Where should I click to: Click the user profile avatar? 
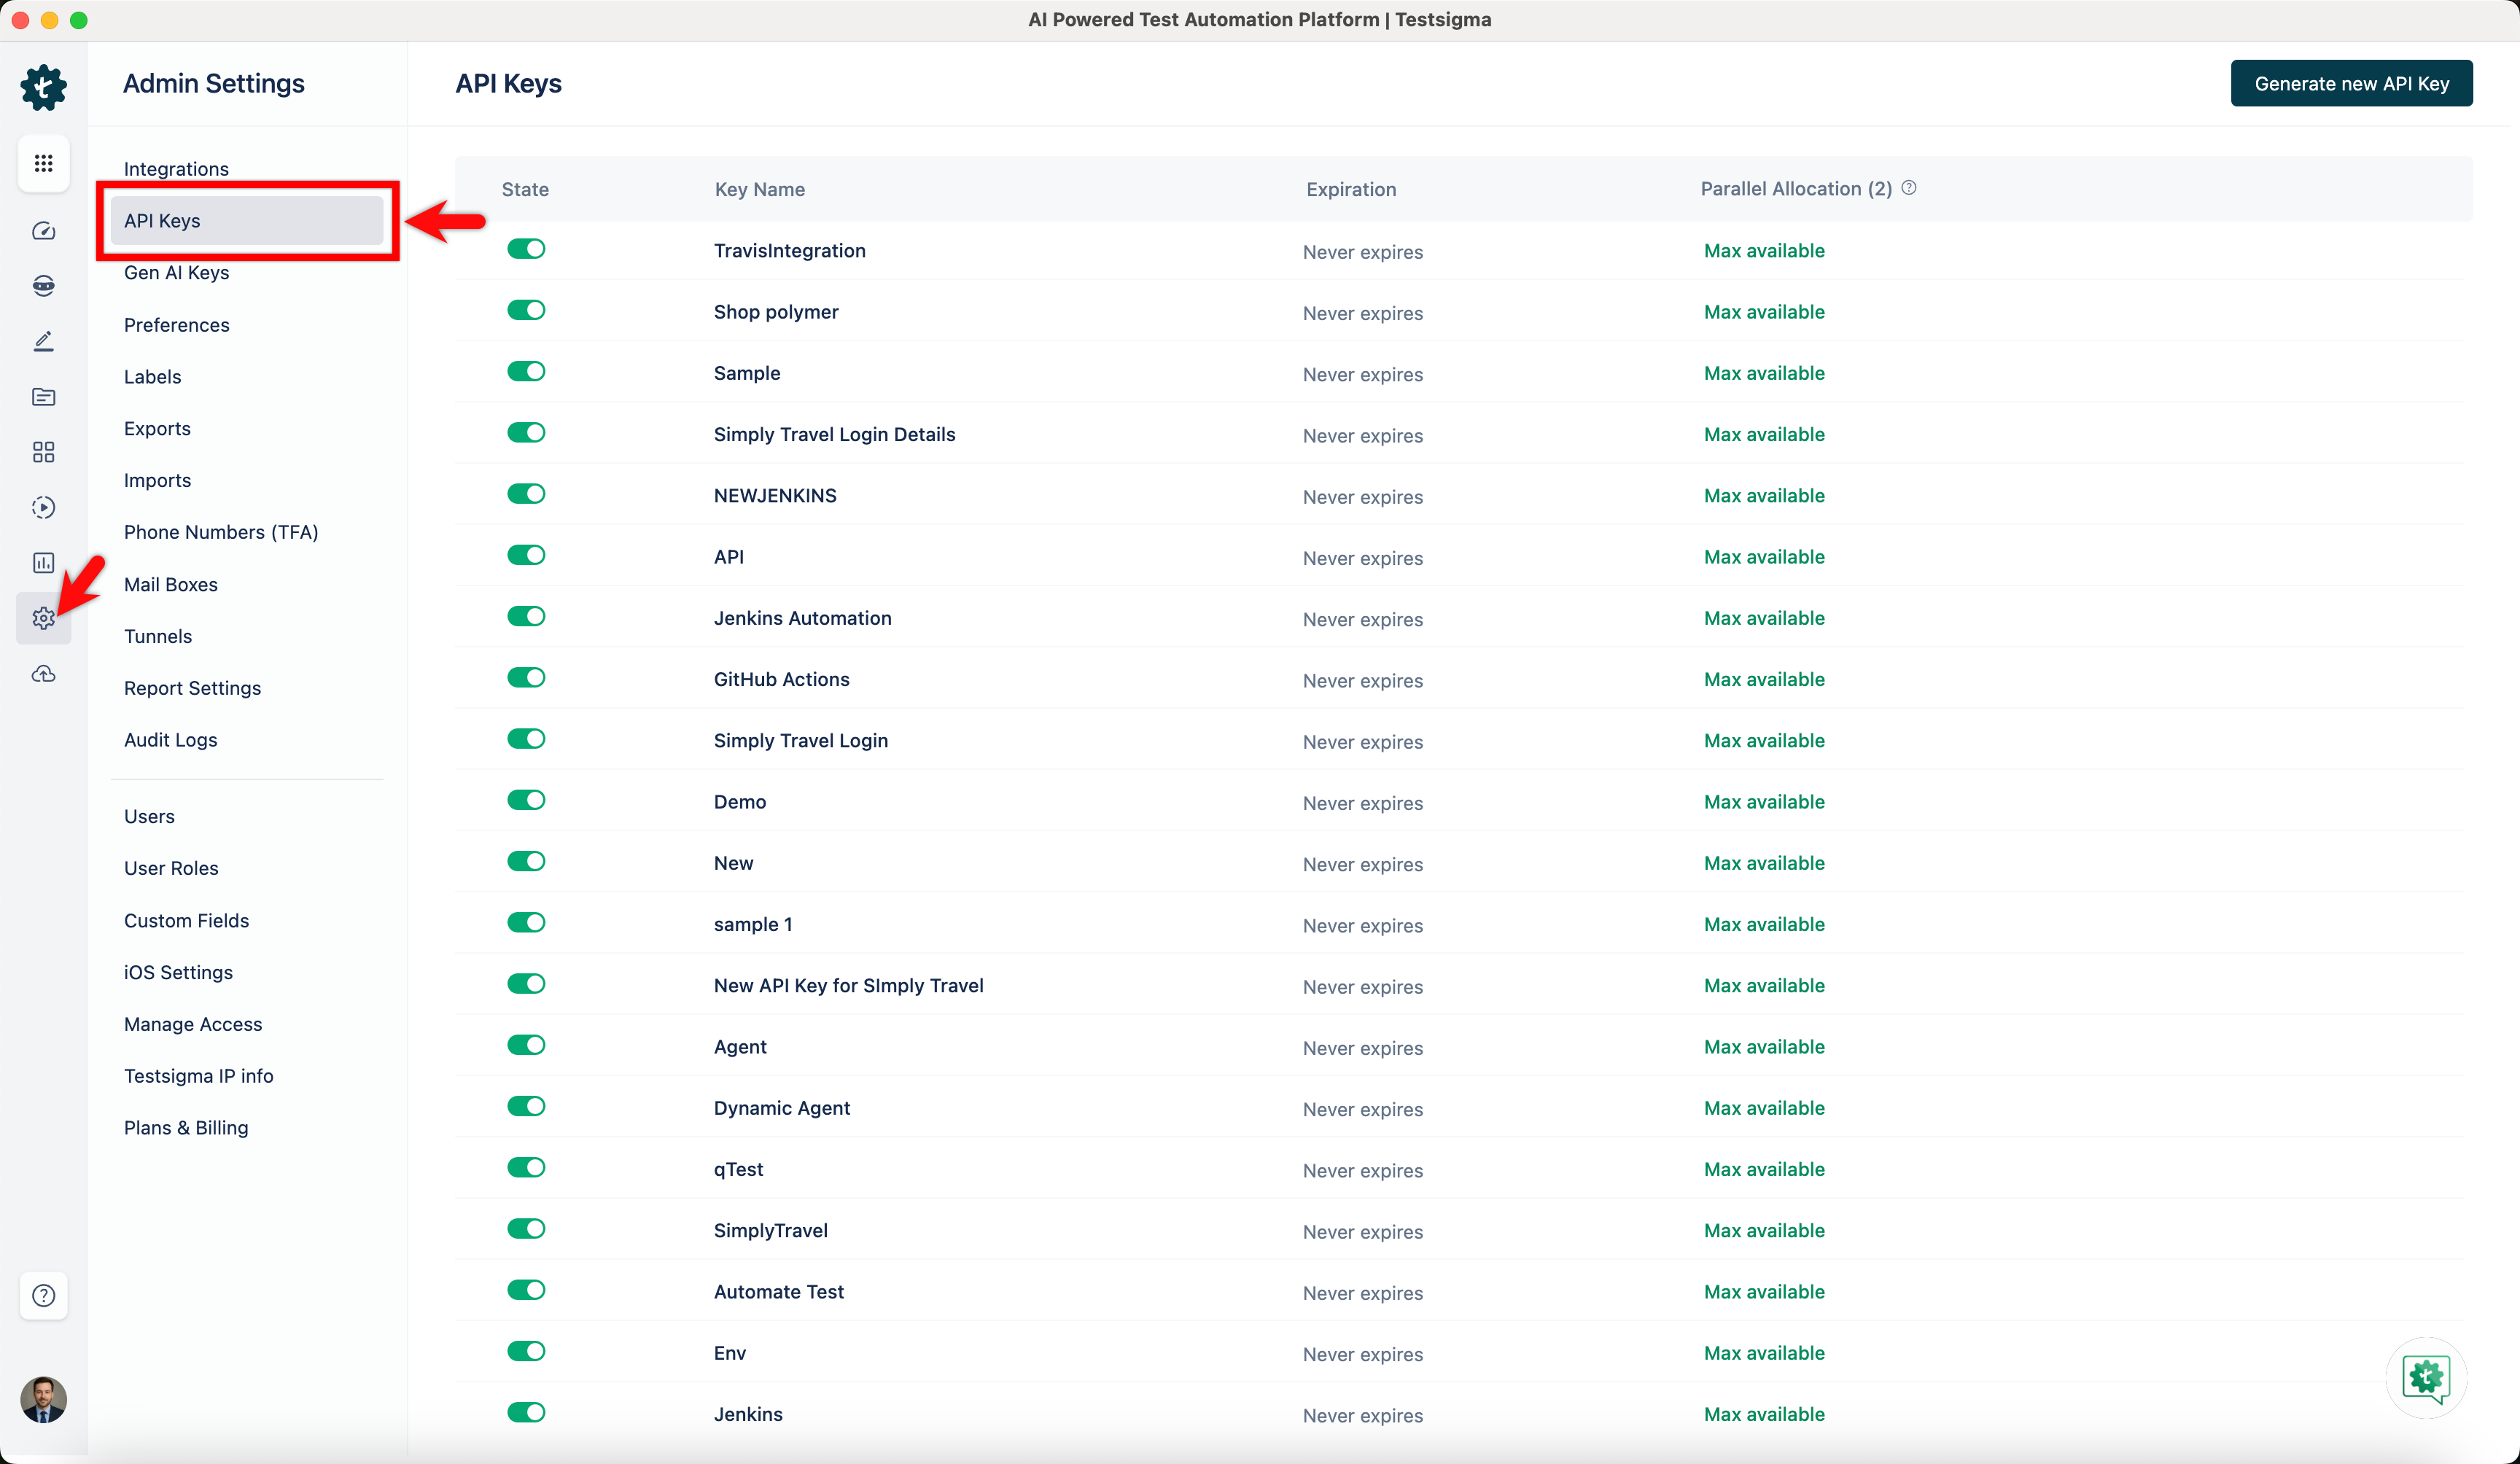coord(43,1399)
